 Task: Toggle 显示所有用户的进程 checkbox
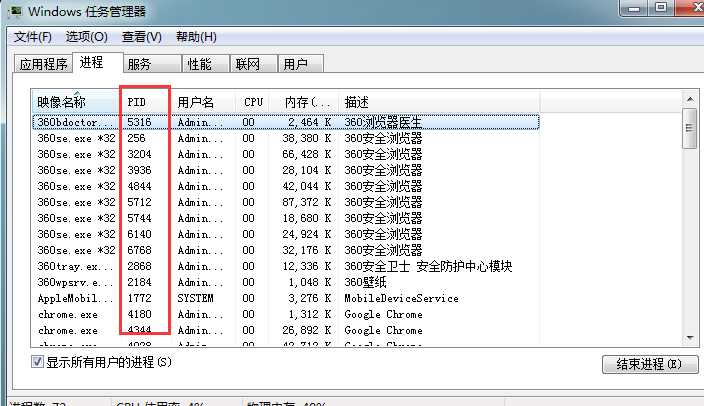[x=37, y=362]
